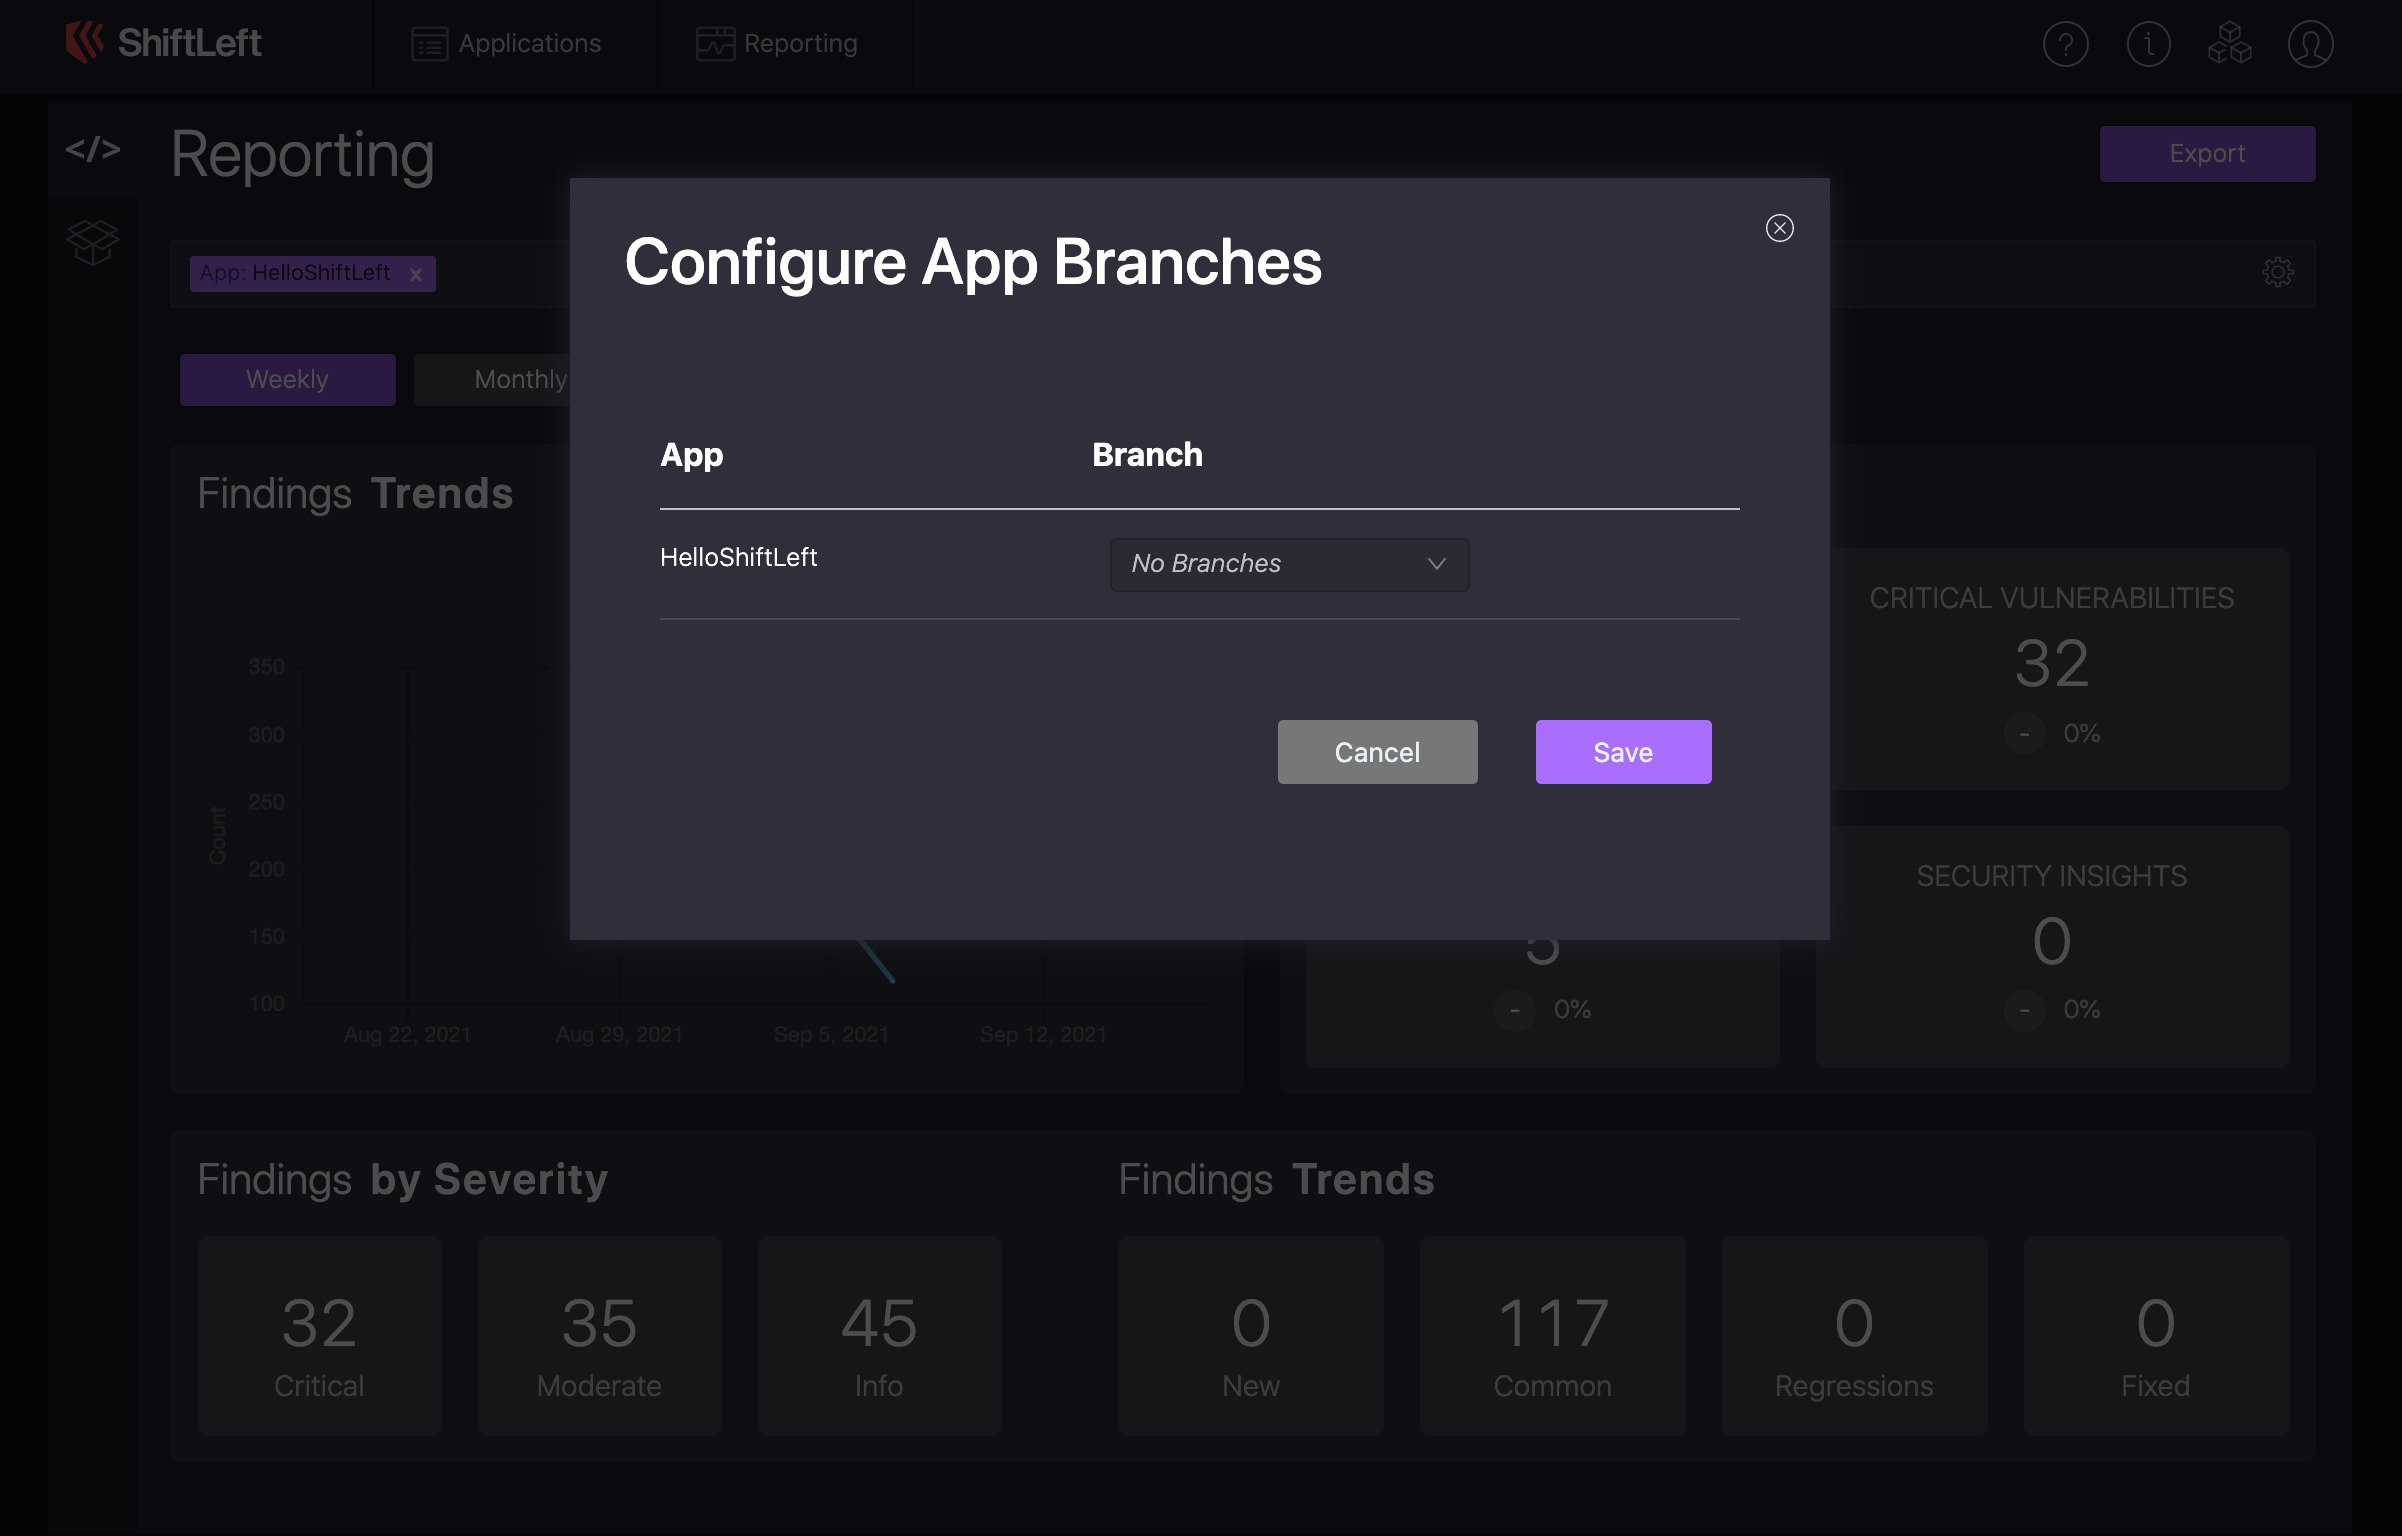Viewport: 2402px width, 1536px height.
Task: Open the Applications menu
Action: coord(506,44)
